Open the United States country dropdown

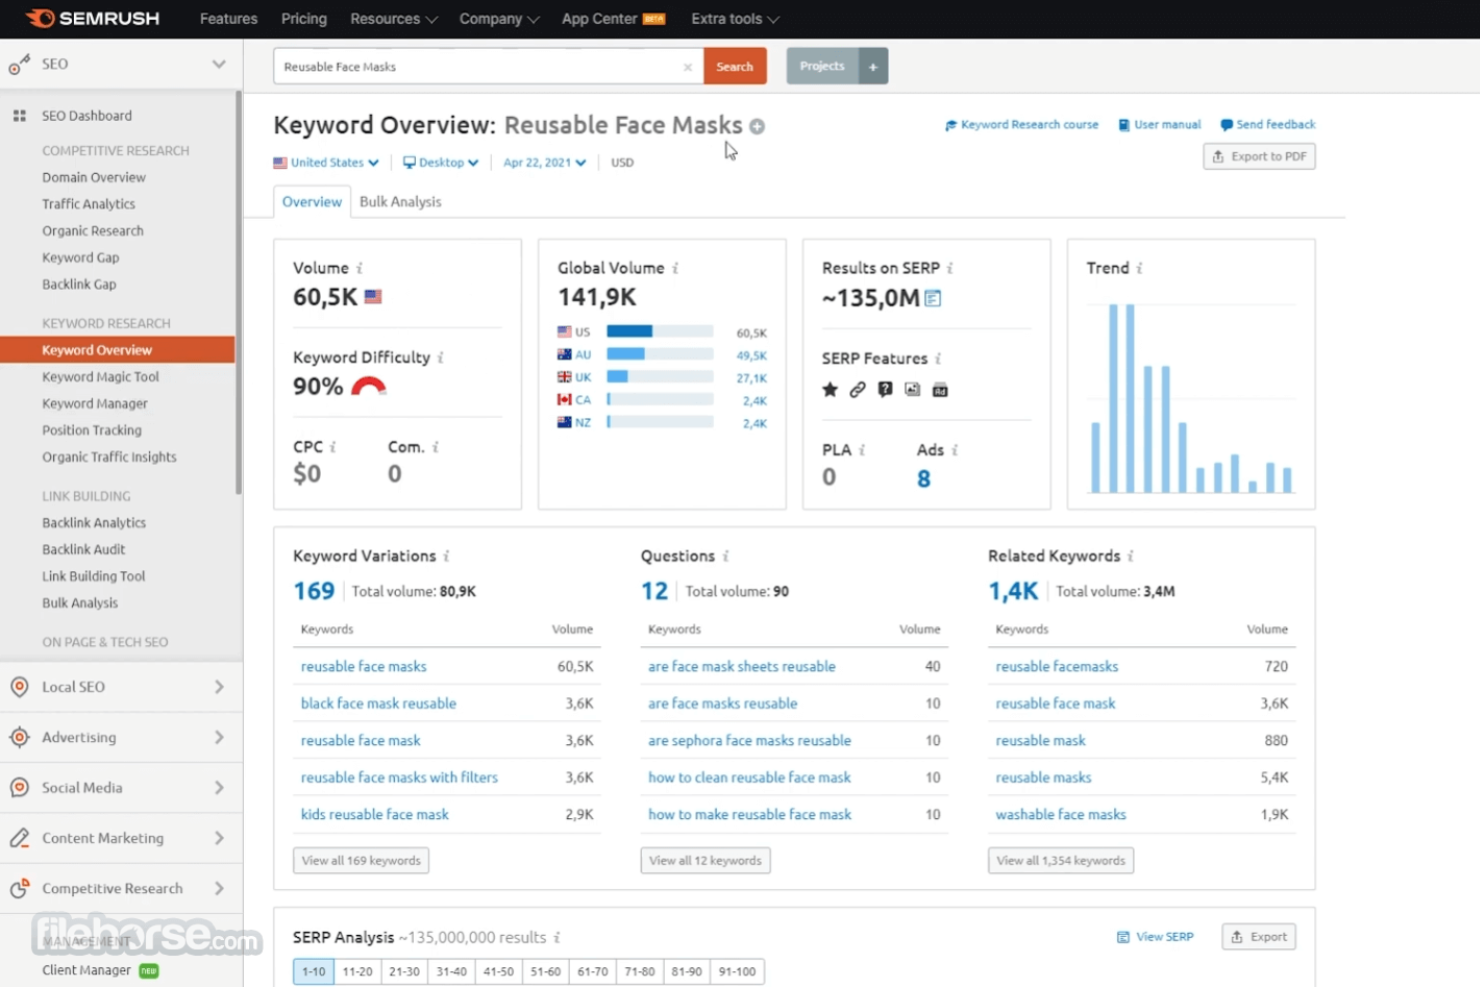[x=326, y=162]
